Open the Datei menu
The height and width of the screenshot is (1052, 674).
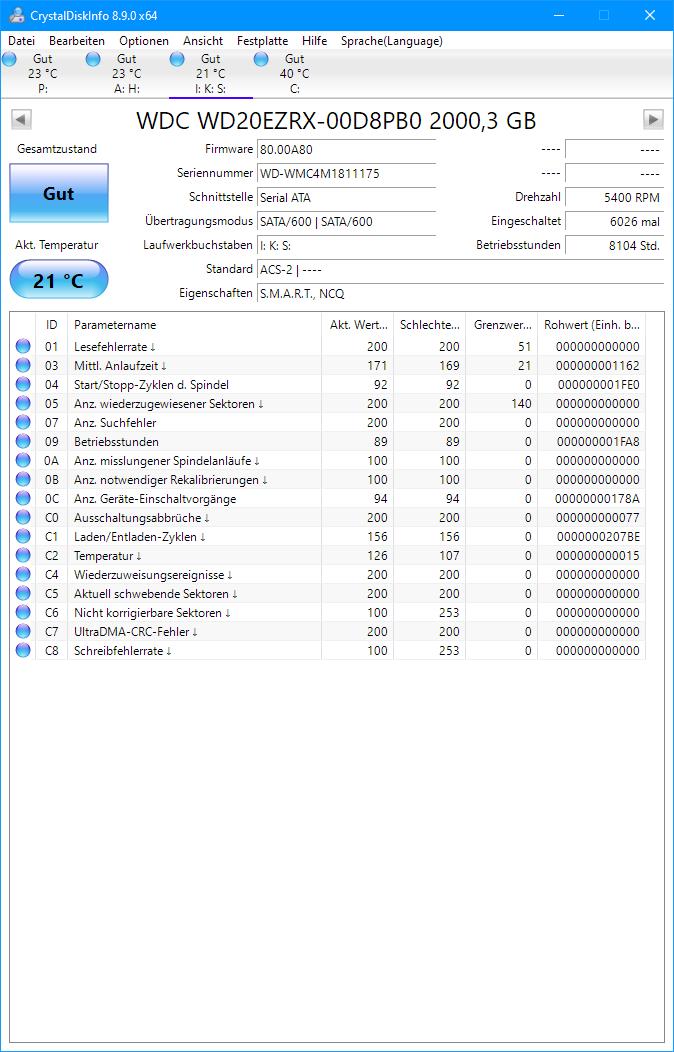(x=21, y=41)
